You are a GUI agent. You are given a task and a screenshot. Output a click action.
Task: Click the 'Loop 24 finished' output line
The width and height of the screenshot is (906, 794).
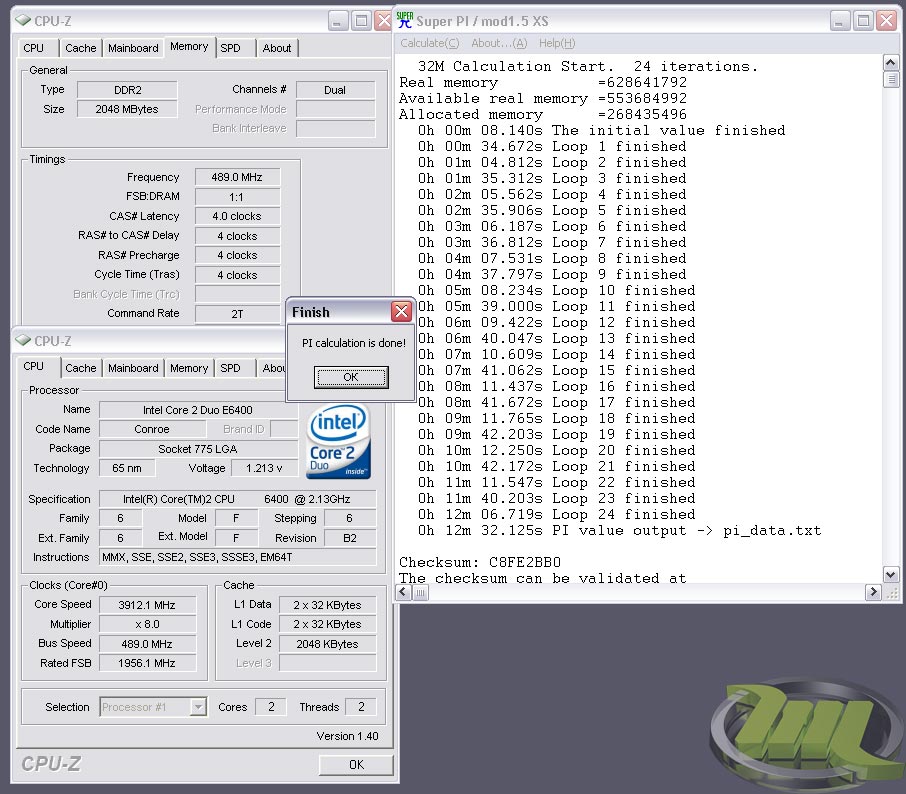pos(556,514)
